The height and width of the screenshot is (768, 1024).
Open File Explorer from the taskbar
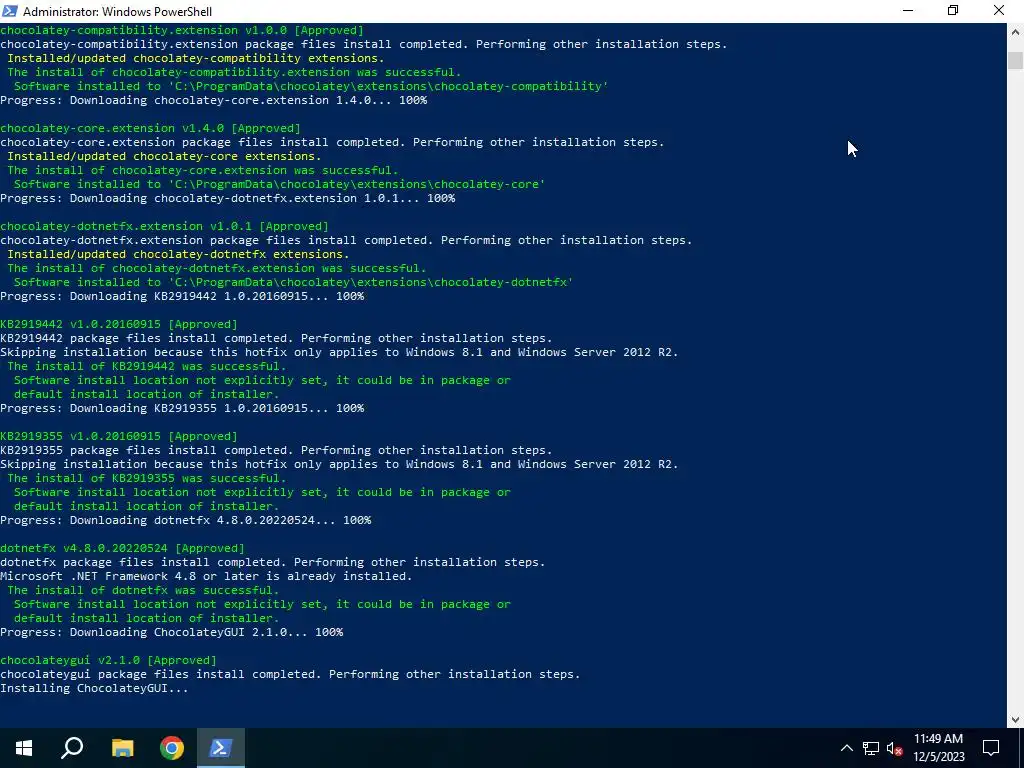pyautogui.click(x=122, y=748)
